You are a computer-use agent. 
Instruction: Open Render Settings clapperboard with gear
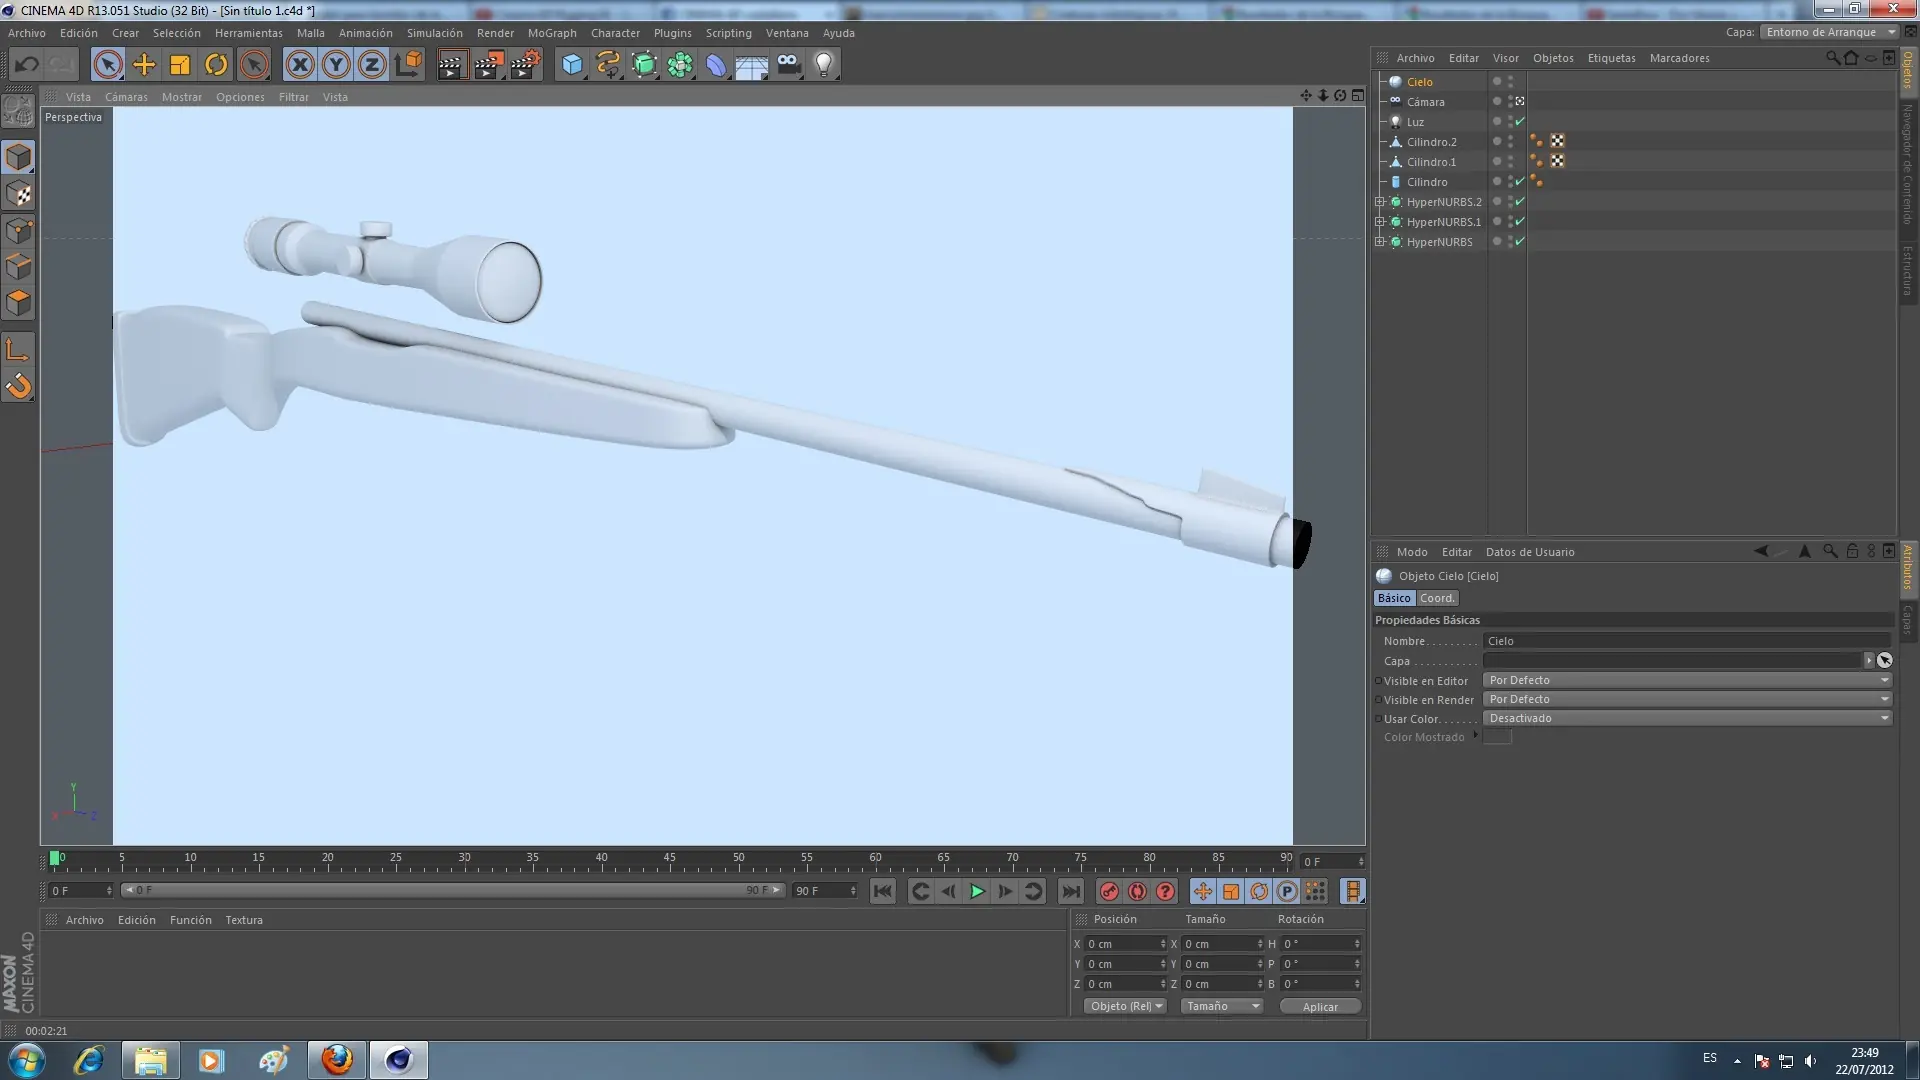click(x=526, y=65)
